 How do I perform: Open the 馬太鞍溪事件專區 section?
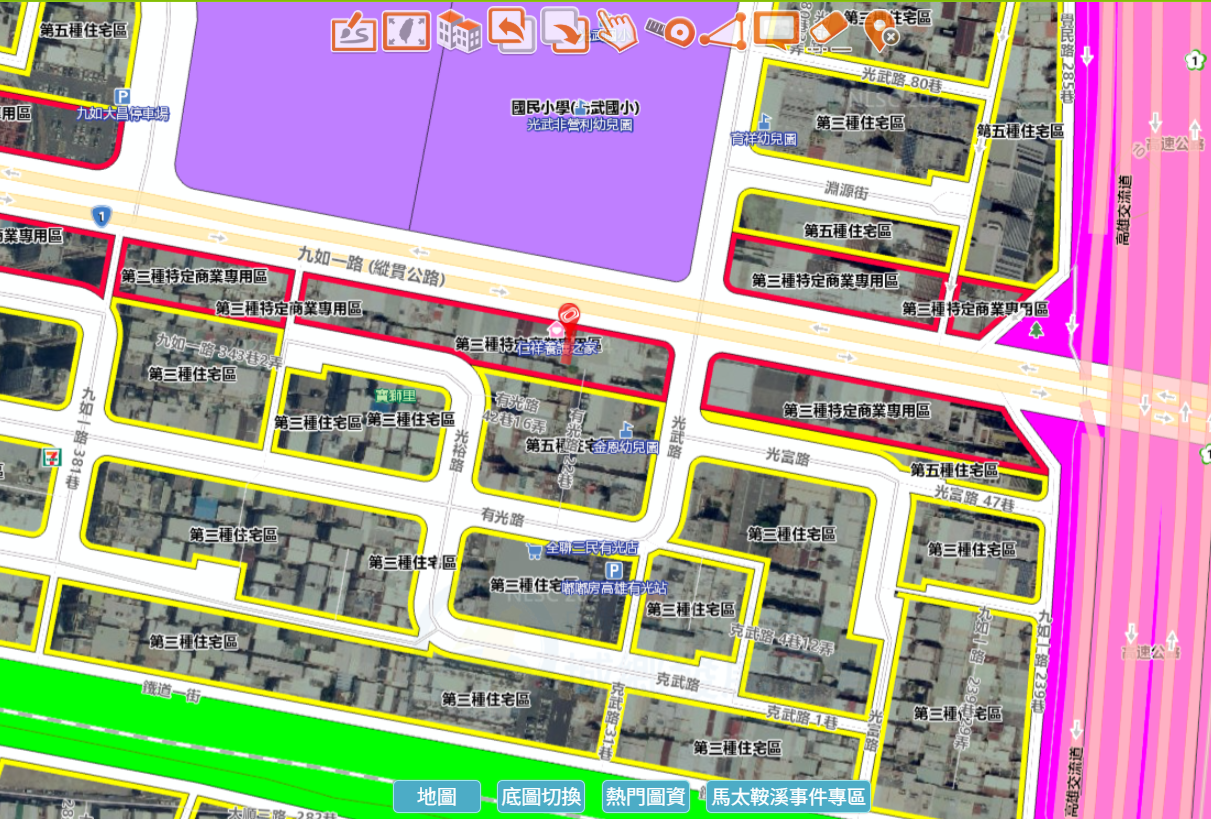point(787,797)
